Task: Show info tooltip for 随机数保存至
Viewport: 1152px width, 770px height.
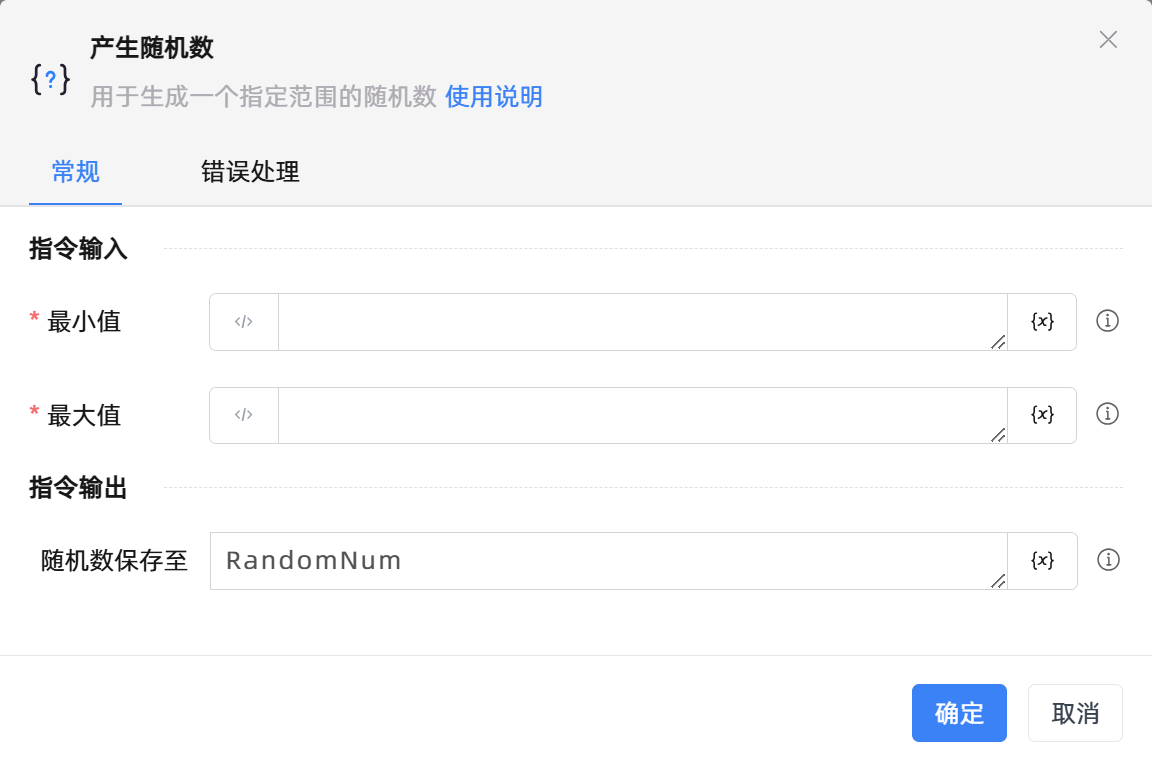Action: 1107,560
